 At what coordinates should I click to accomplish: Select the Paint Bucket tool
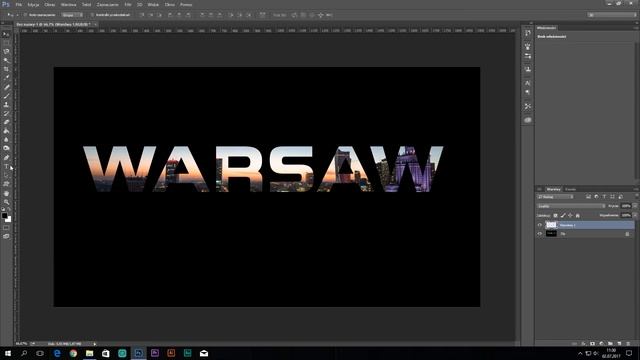pyautogui.click(x=6, y=131)
